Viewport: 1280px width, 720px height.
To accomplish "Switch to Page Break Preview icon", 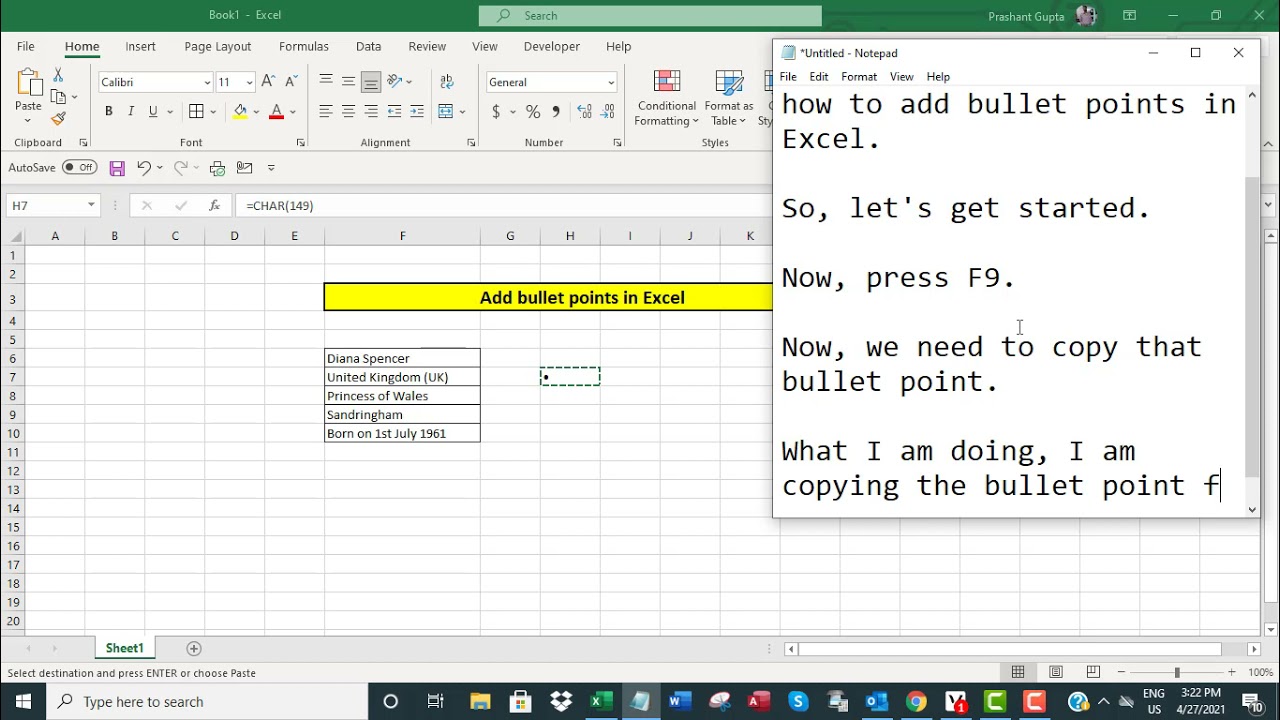I will pyautogui.click(x=1093, y=672).
